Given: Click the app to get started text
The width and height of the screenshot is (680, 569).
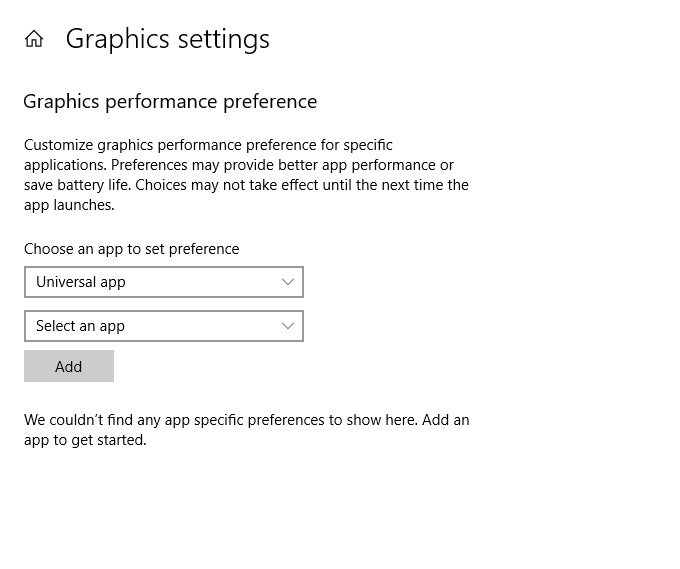Looking at the screenshot, I should click(85, 440).
